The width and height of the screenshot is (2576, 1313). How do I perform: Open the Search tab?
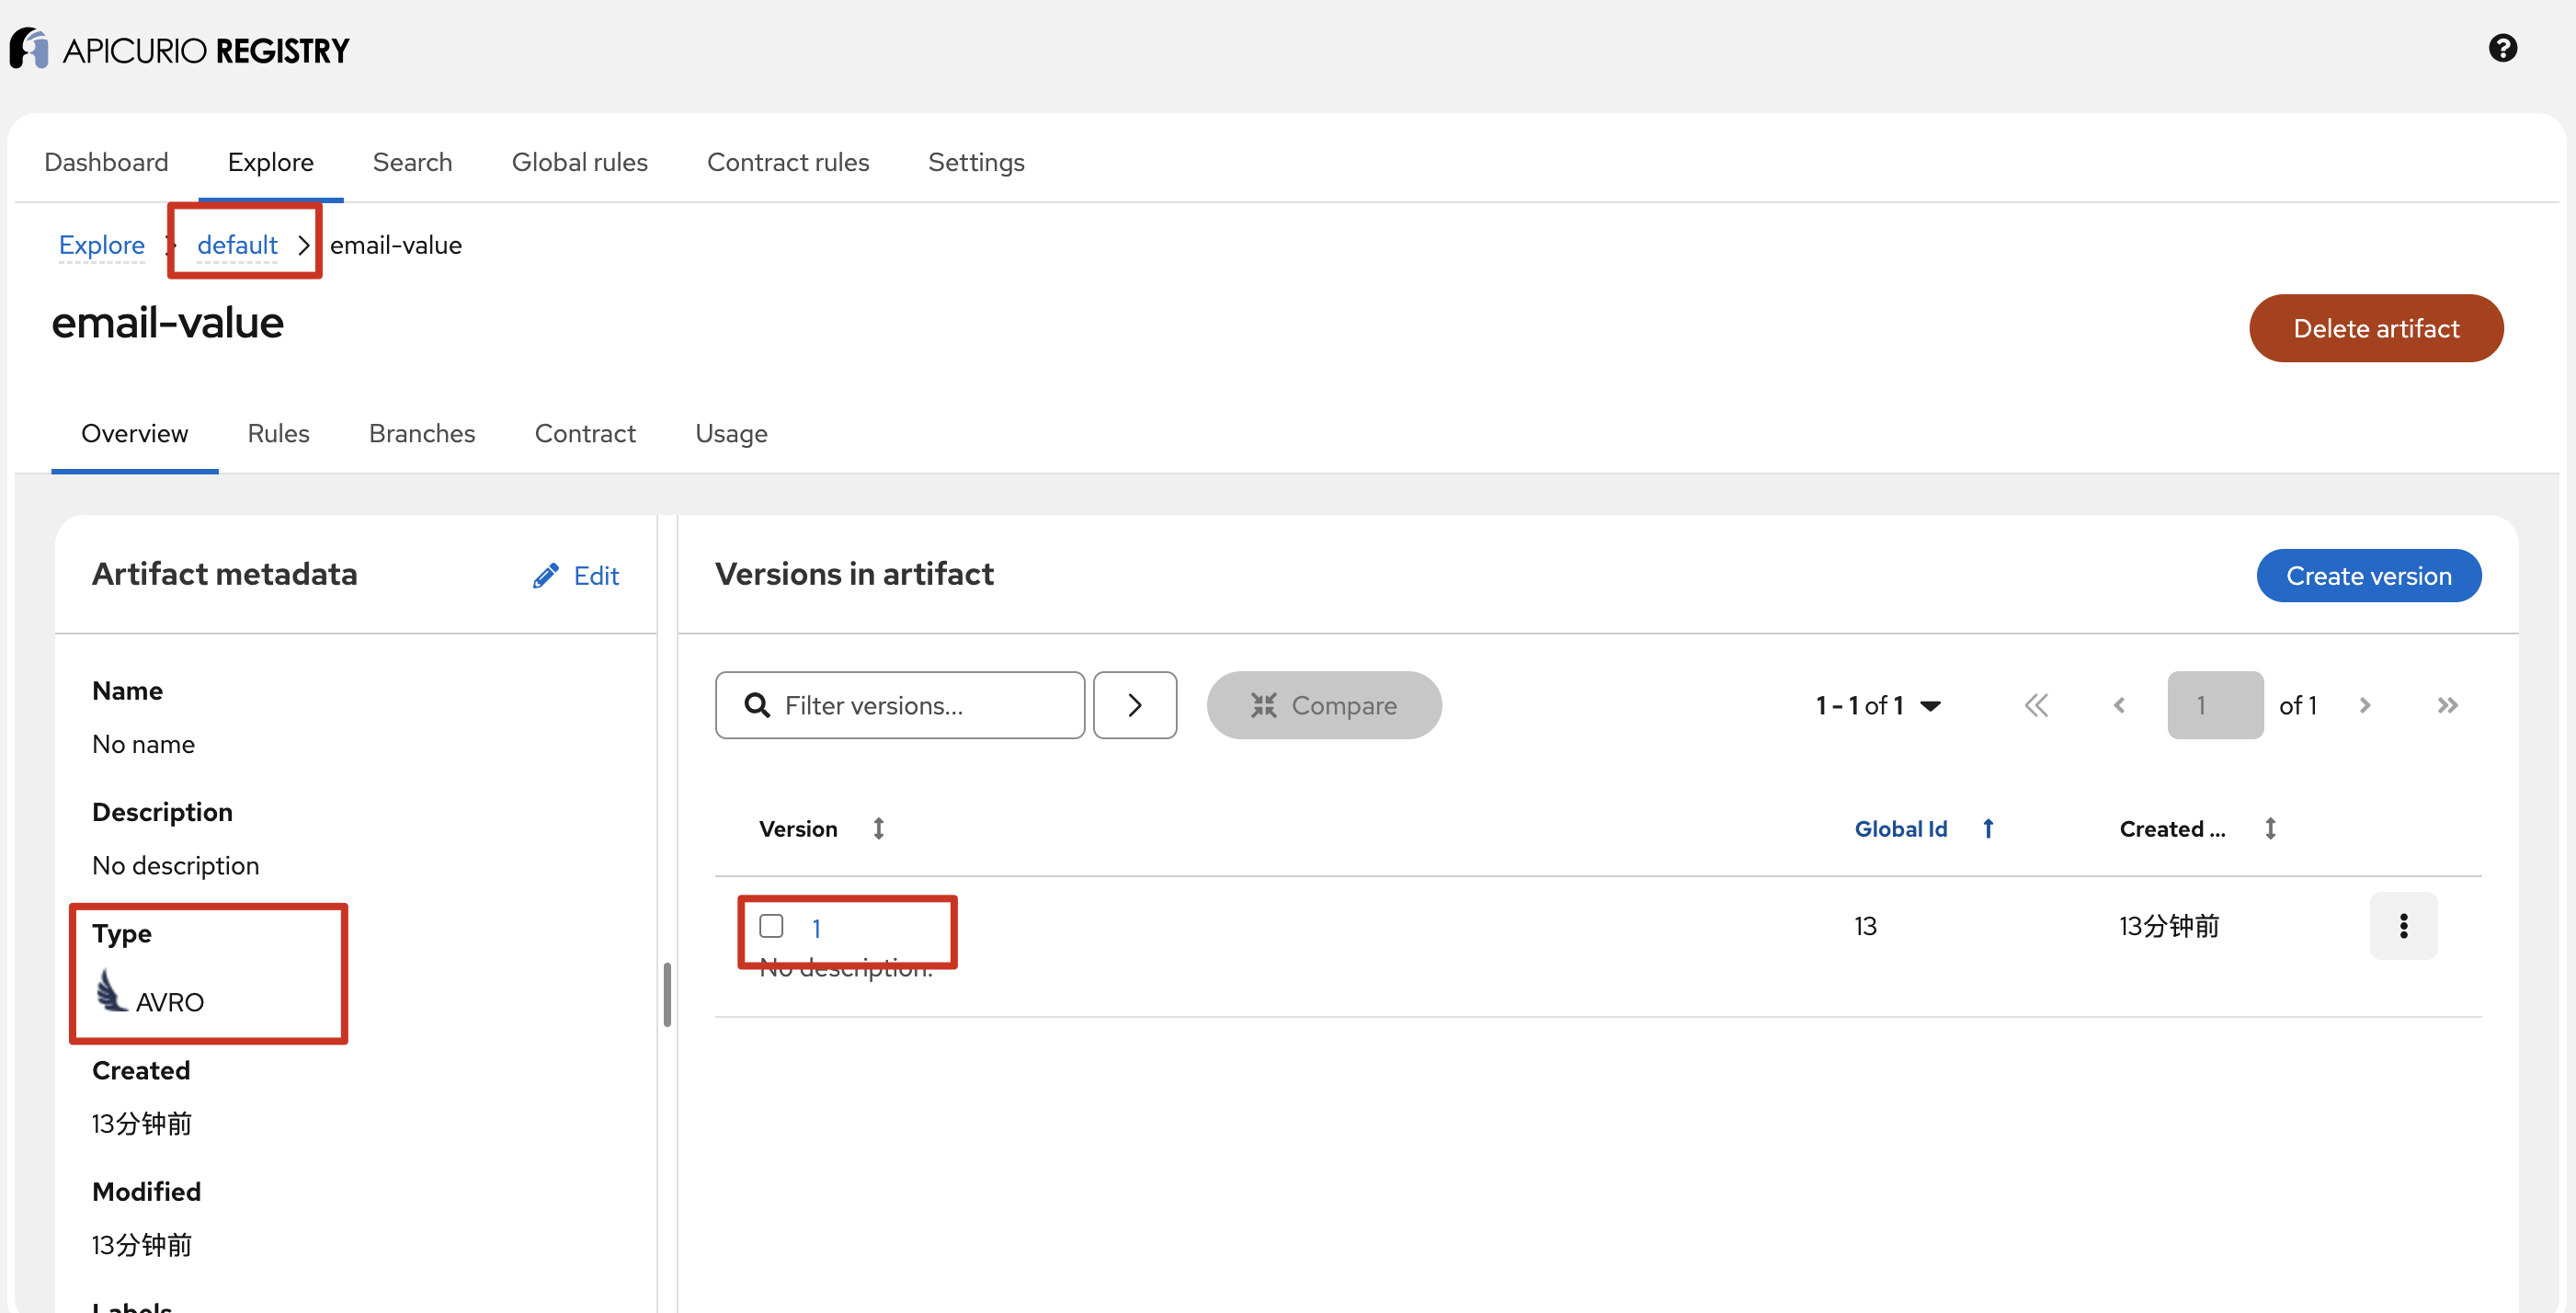(x=412, y=162)
